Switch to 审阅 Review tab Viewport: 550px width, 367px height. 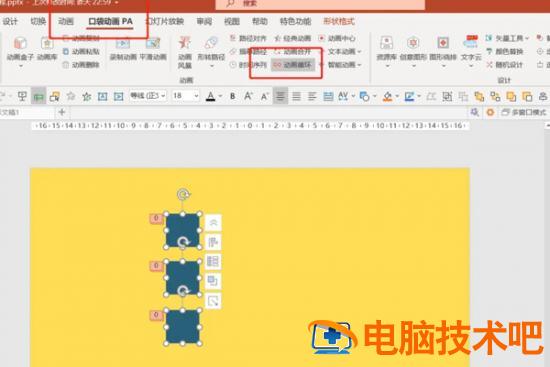click(x=204, y=21)
